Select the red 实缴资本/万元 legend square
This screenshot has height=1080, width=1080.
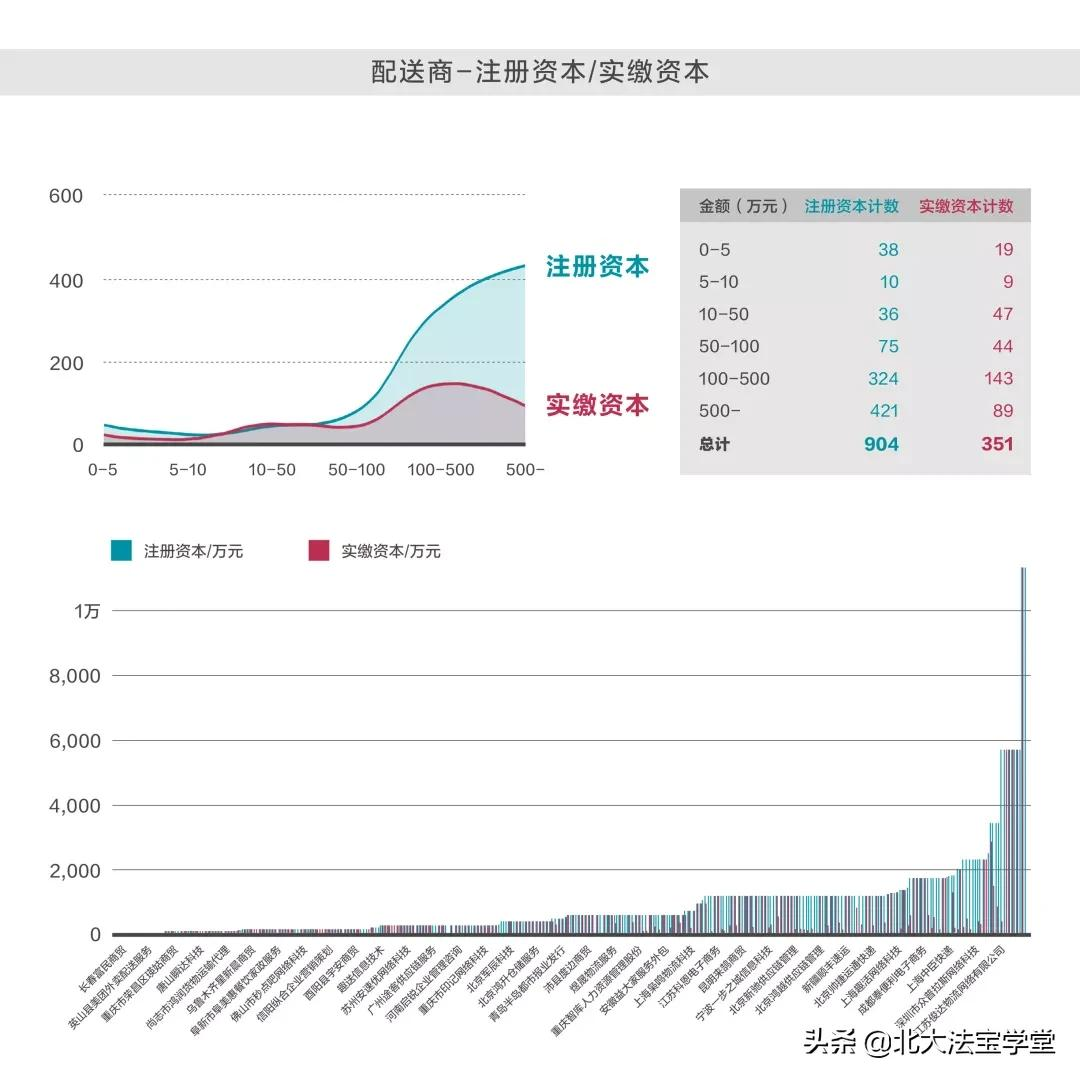[x=317, y=549]
